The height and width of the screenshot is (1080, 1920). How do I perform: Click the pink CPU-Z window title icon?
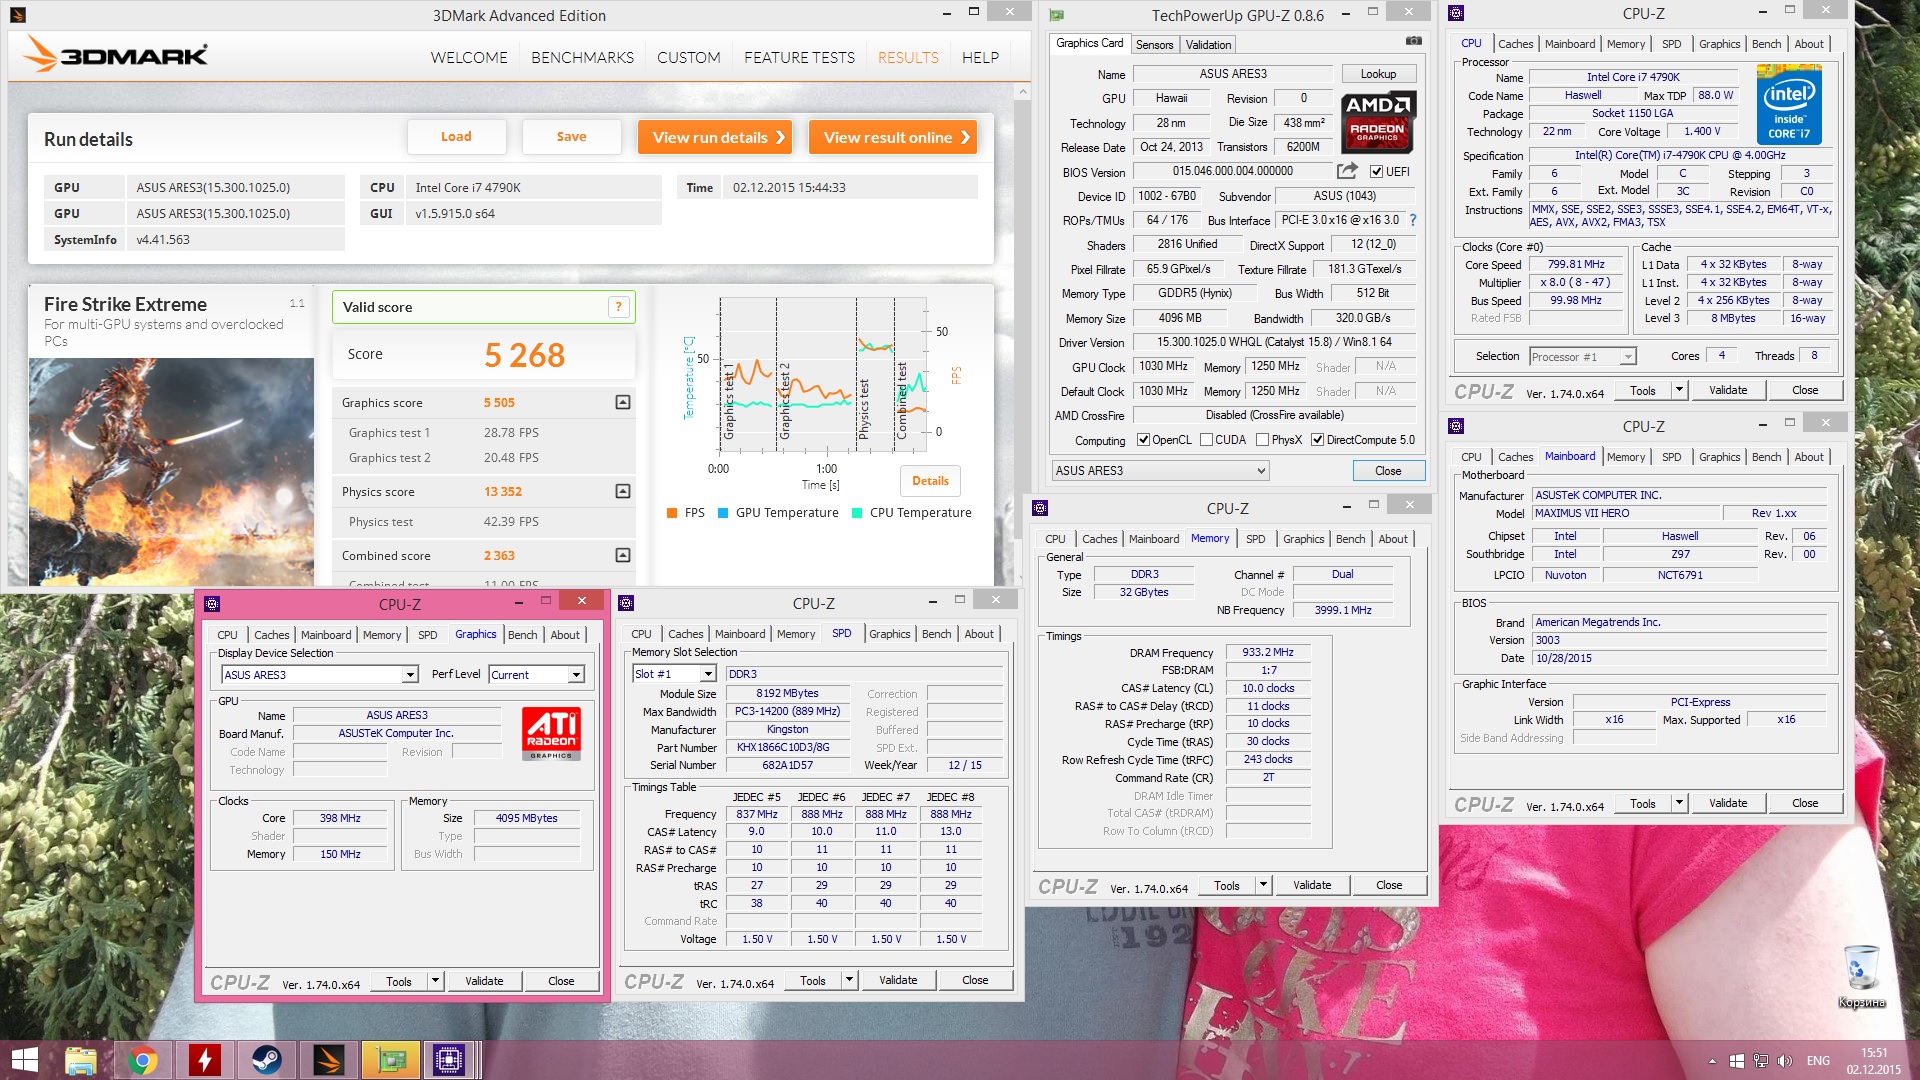[212, 603]
